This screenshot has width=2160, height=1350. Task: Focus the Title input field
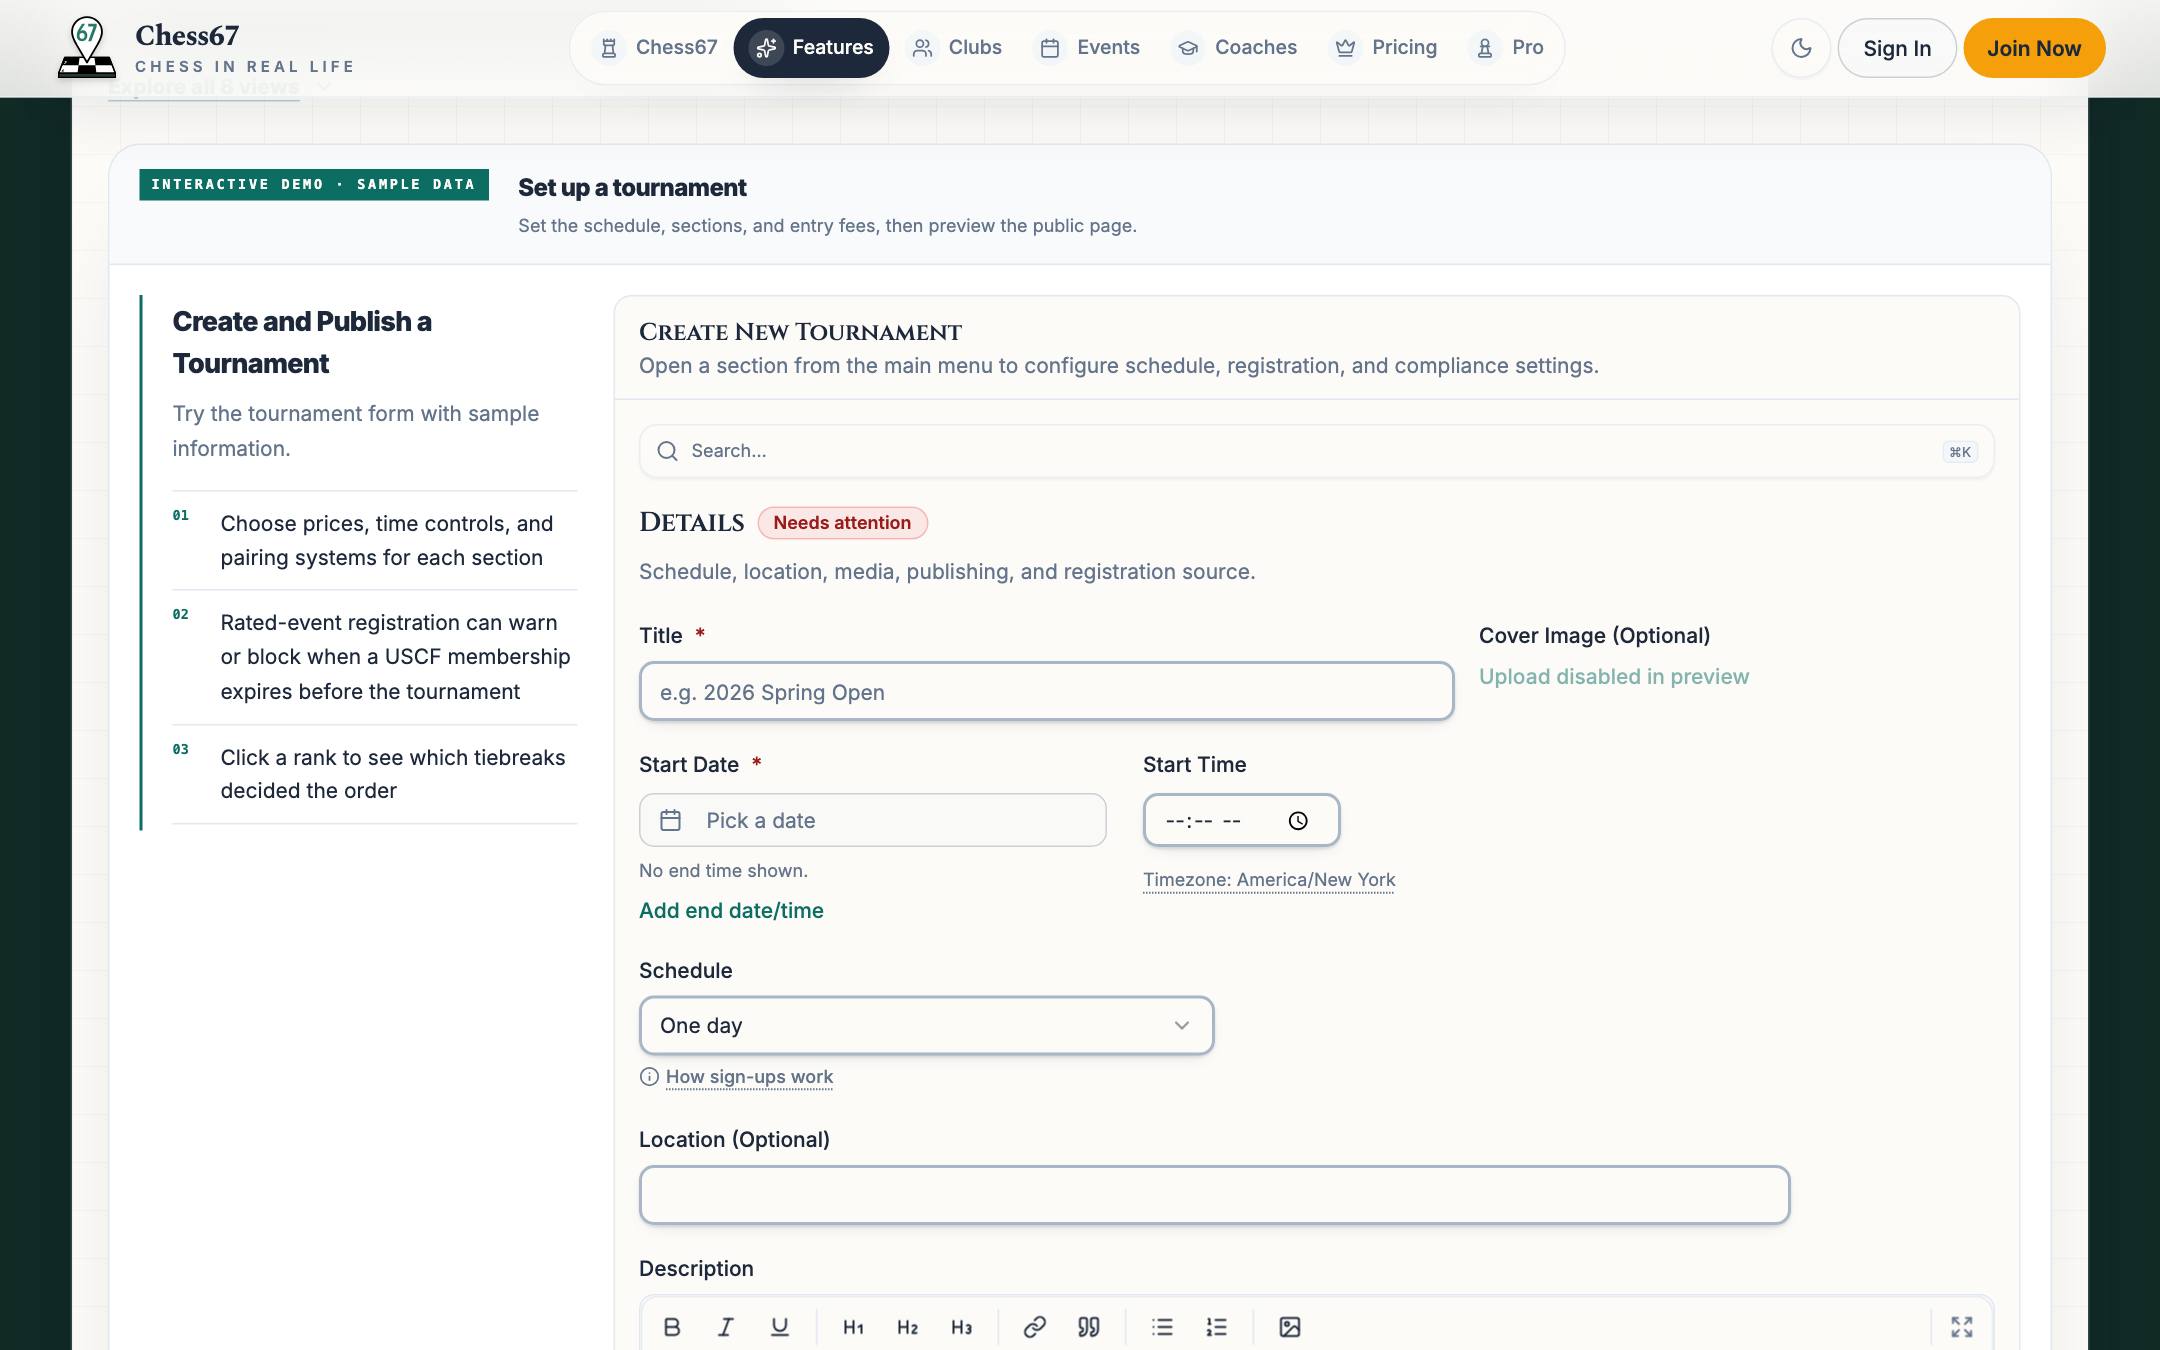1046,691
